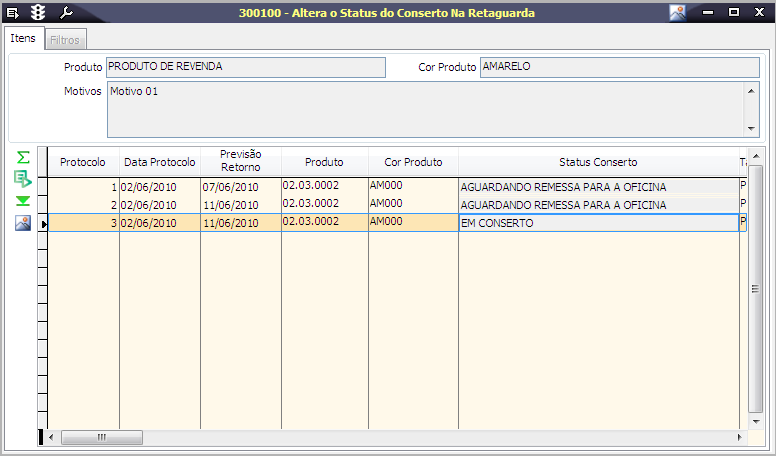Sort by grid Produto column header
776x456 pixels.
[325, 162]
